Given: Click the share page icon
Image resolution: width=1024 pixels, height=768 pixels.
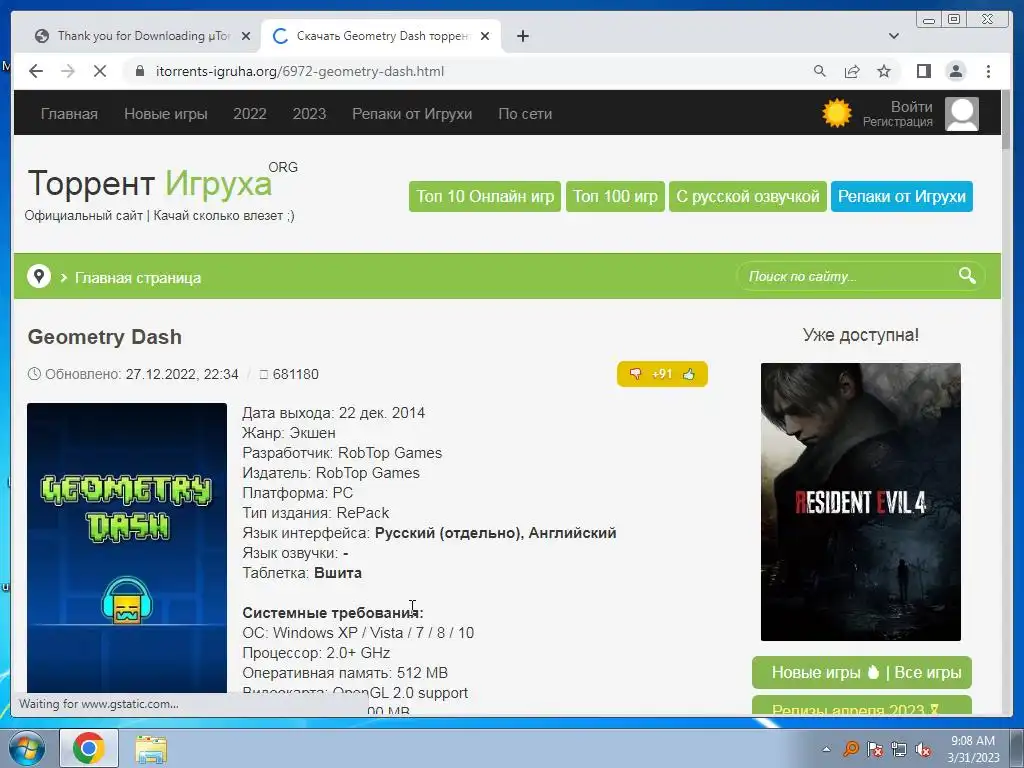Looking at the screenshot, I should (x=852, y=71).
